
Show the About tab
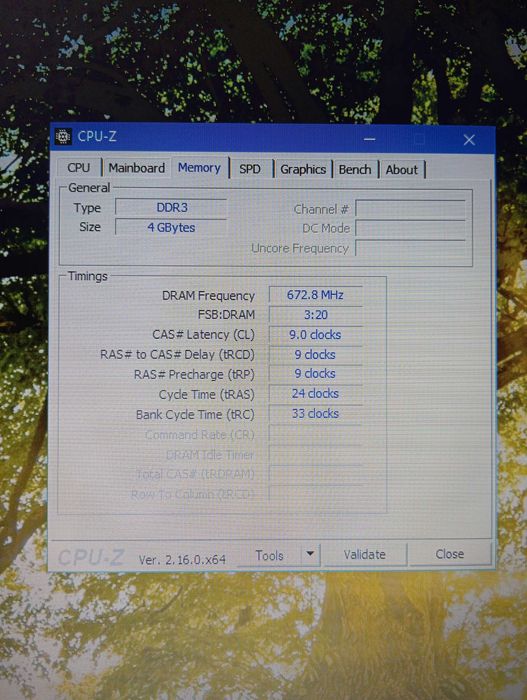pos(402,170)
